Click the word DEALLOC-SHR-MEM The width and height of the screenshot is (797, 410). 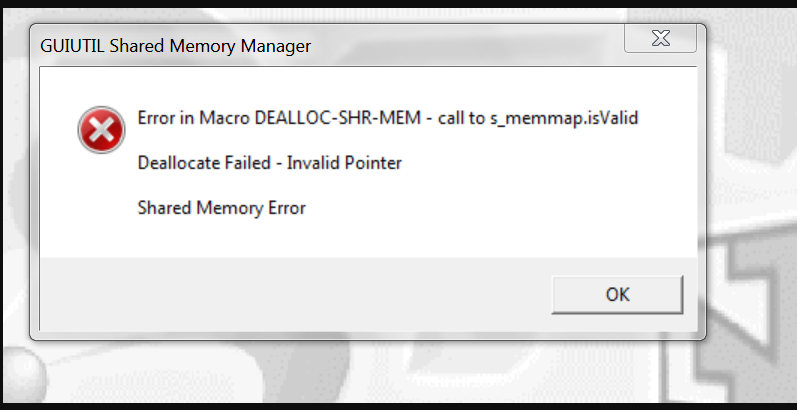point(338,118)
